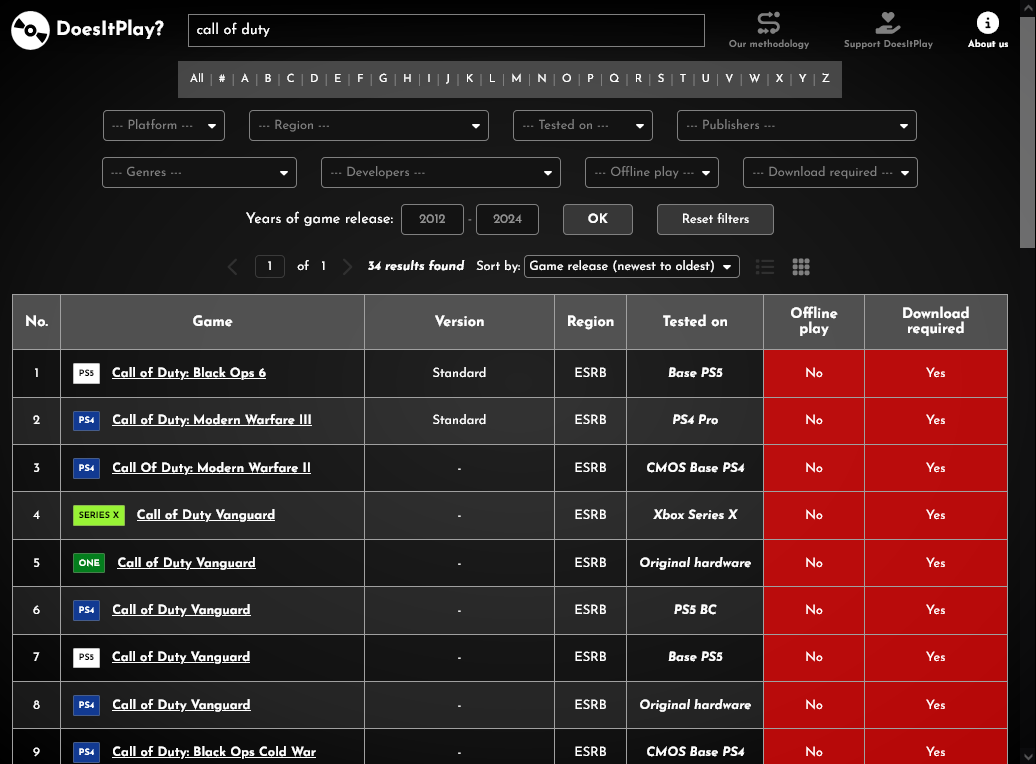Go to previous results page arrow
This screenshot has height=764, width=1036.
click(233, 266)
